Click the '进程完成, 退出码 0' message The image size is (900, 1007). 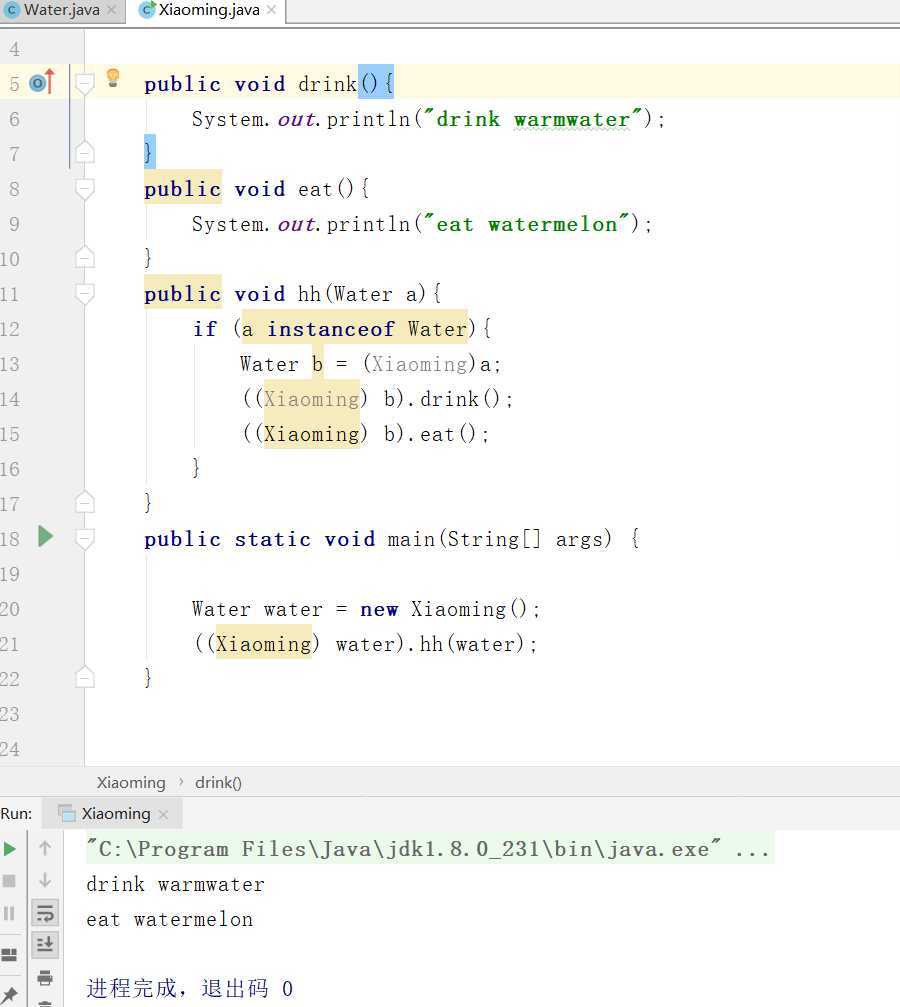pyautogui.click(x=190, y=988)
